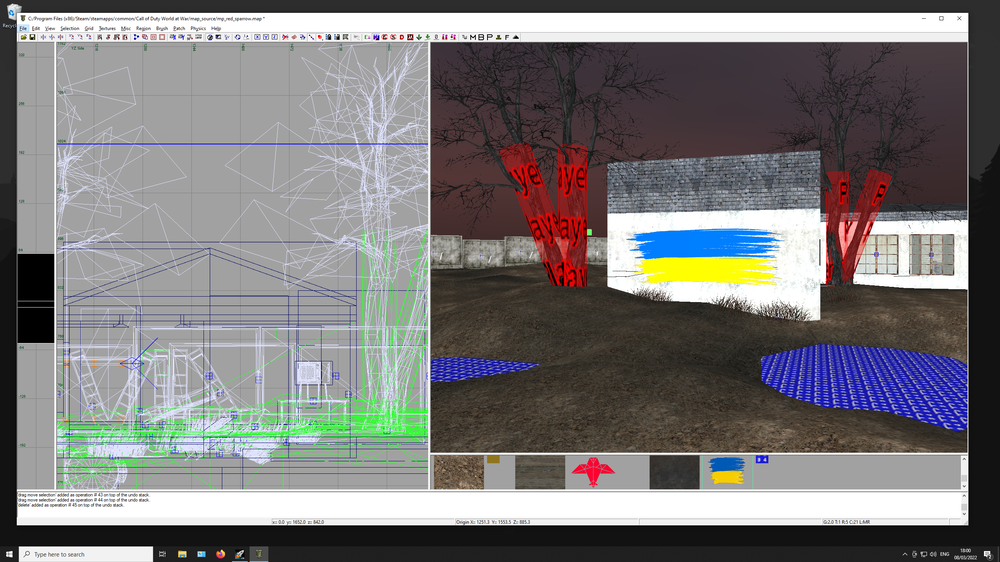This screenshot has height=562, width=1000.
Task: Click the red blob toolbar icon
Action: (320, 37)
